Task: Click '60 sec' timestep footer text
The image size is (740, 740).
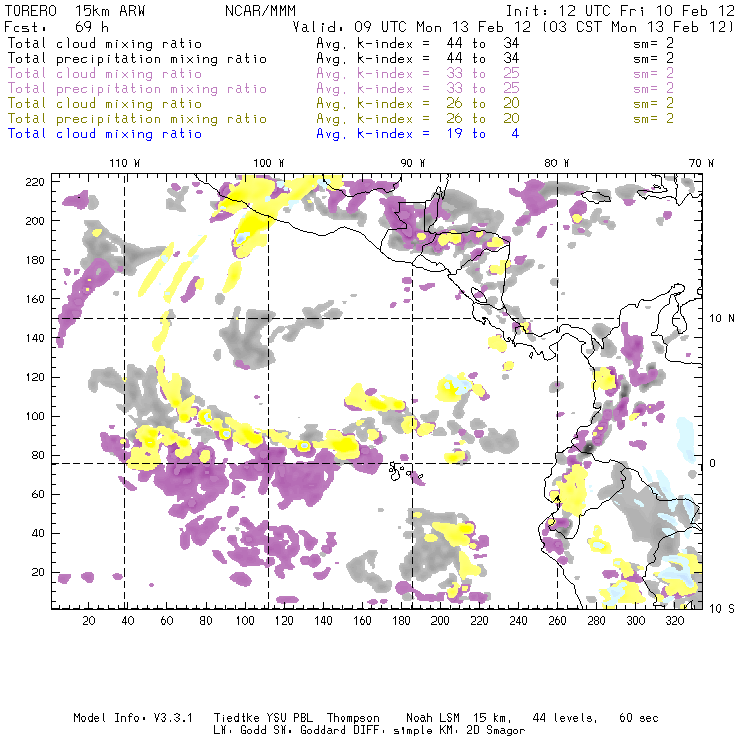Action: (x=639, y=718)
